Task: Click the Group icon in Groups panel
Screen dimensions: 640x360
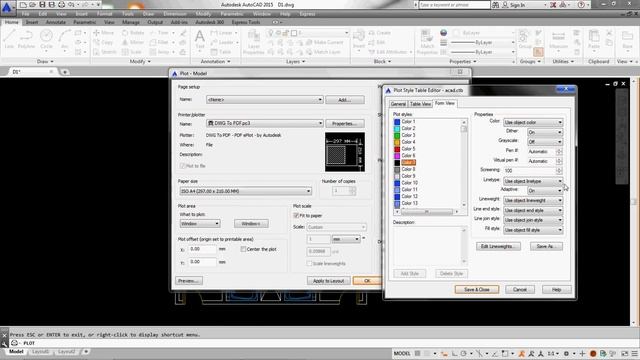Action: (x=524, y=39)
